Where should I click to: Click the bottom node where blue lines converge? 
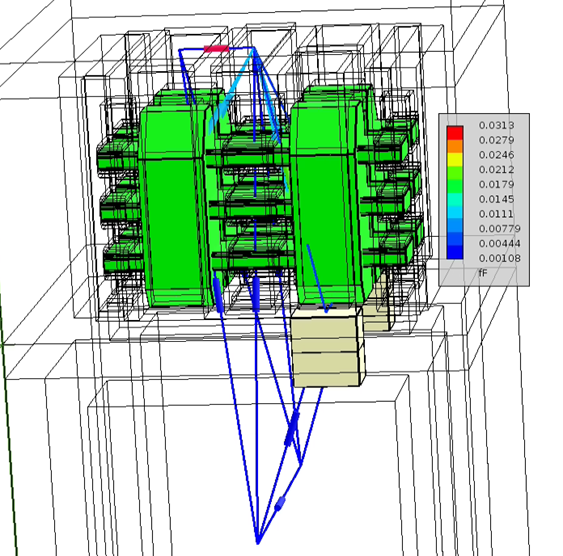tap(258, 543)
